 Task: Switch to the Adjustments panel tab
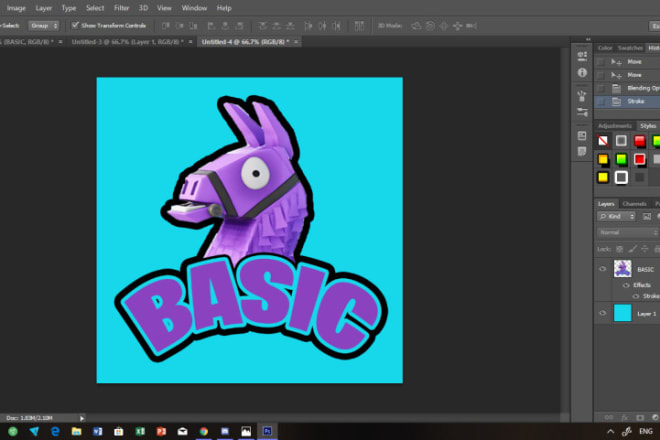(615, 126)
